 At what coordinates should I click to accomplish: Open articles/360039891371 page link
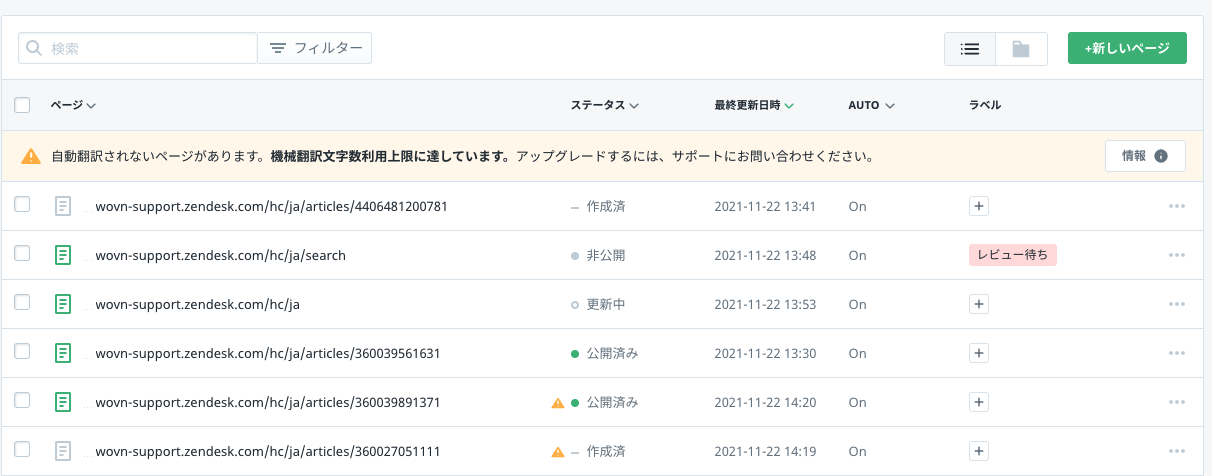click(x=268, y=402)
